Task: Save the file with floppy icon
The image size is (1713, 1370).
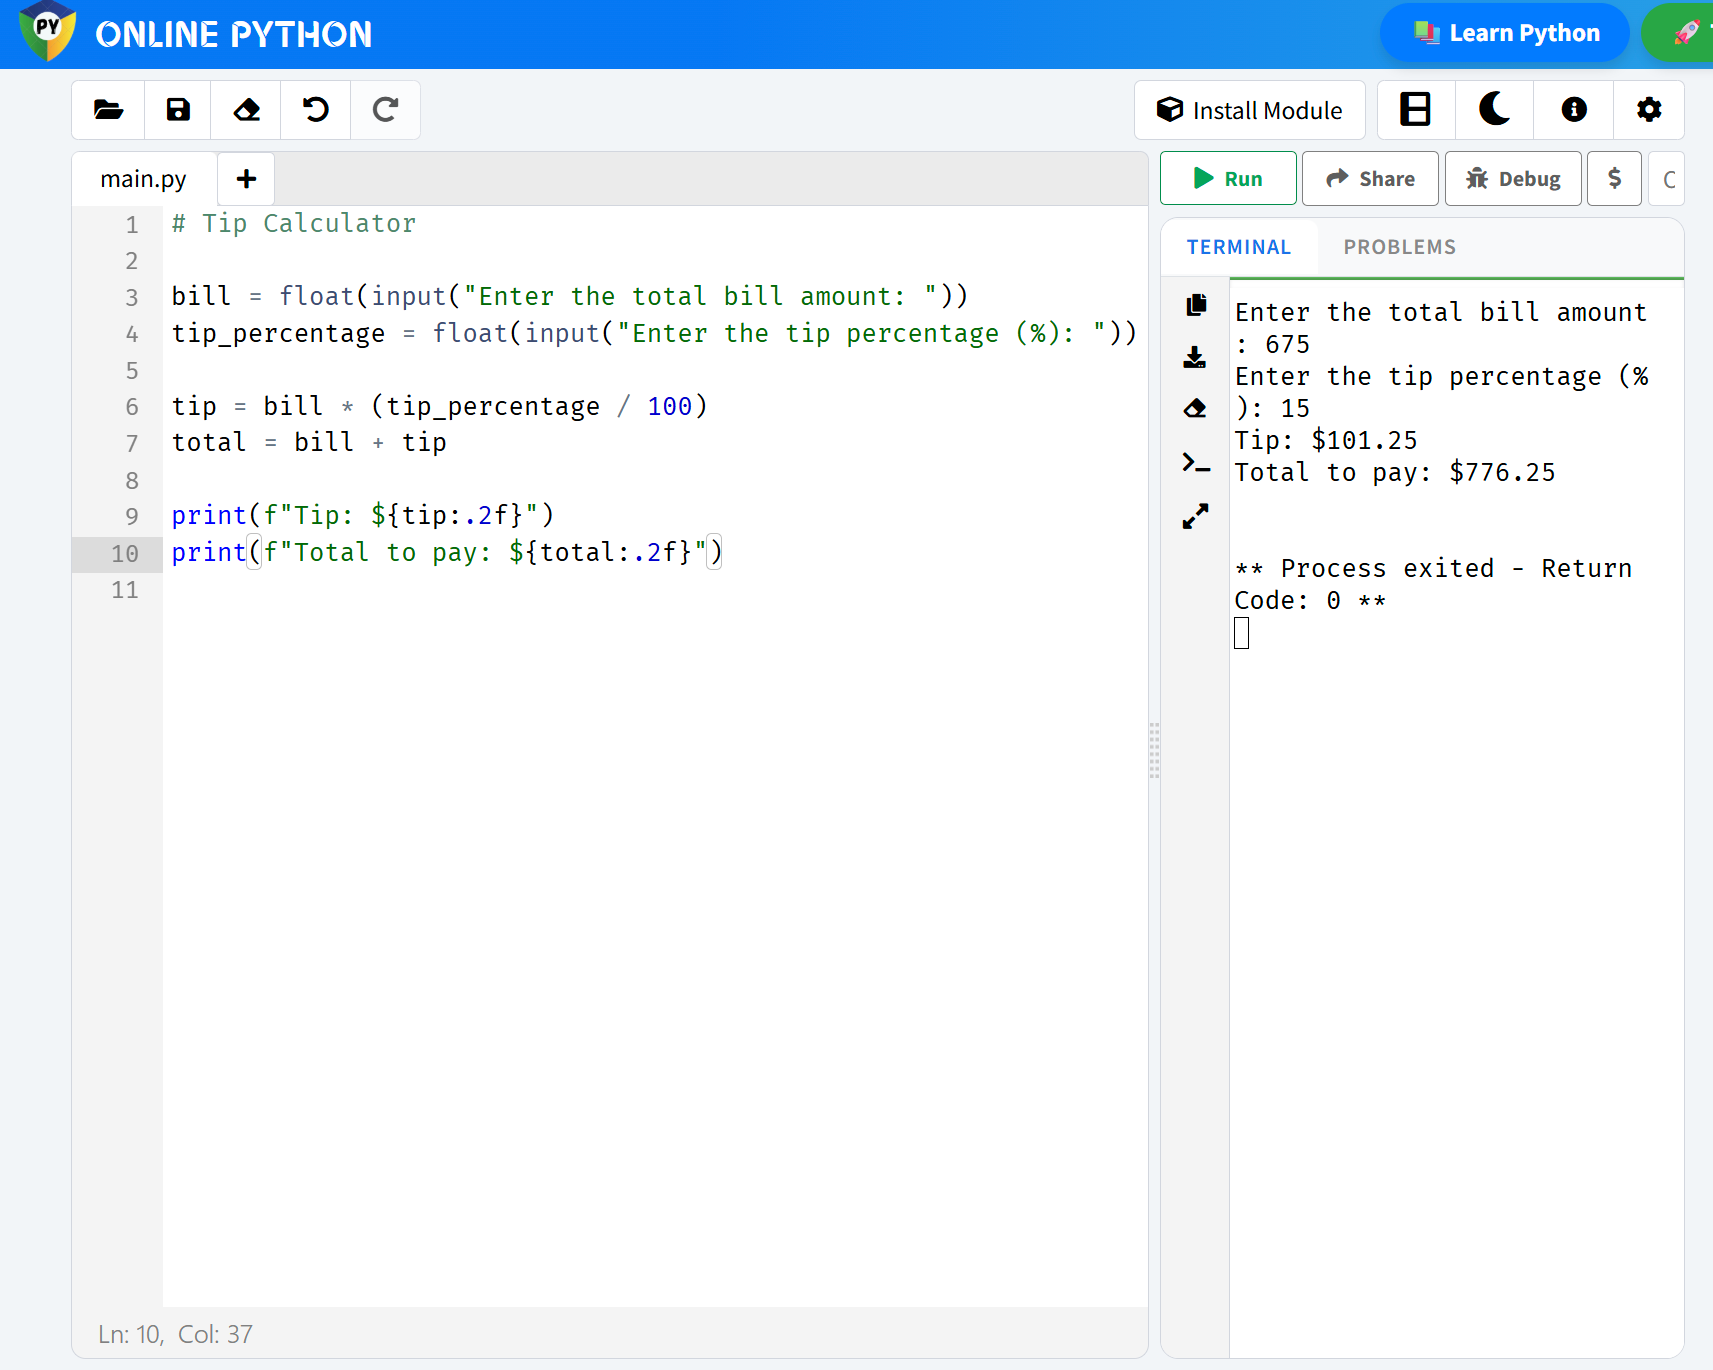Action: pyautogui.click(x=178, y=110)
